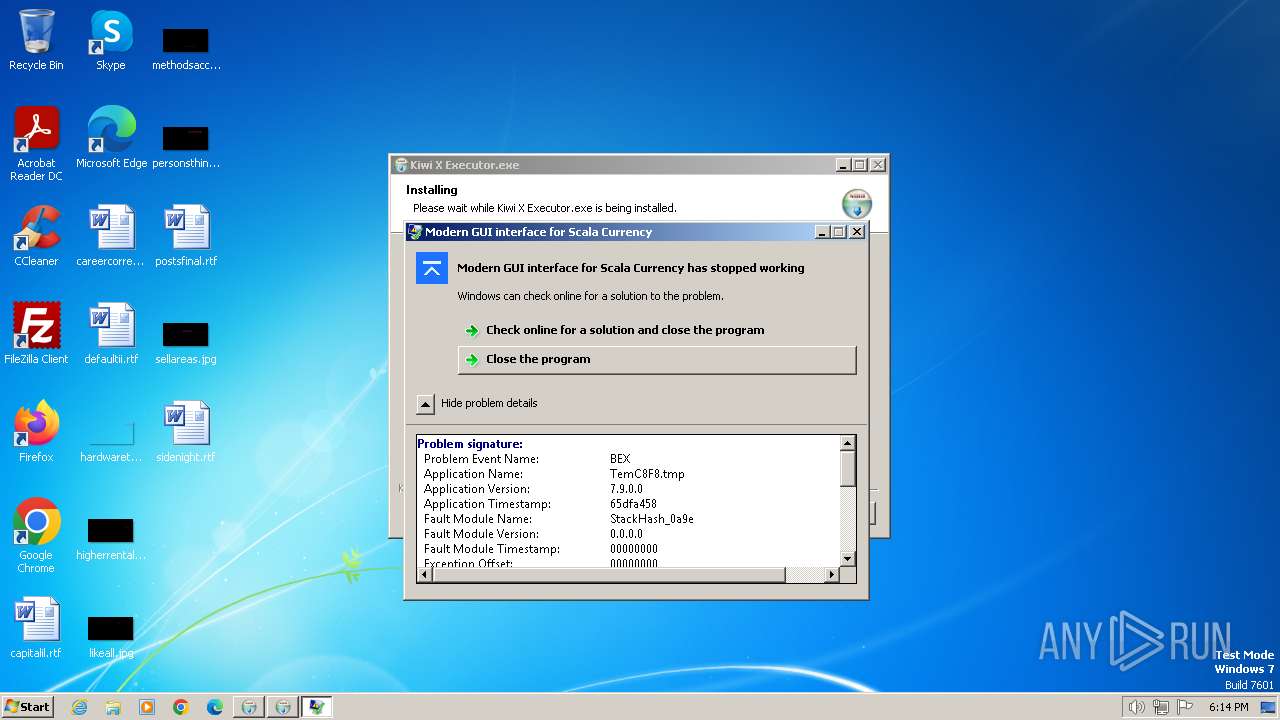Launch the Microsoft Edge desktop shortcut
The width and height of the screenshot is (1280, 720).
pos(111,138)
